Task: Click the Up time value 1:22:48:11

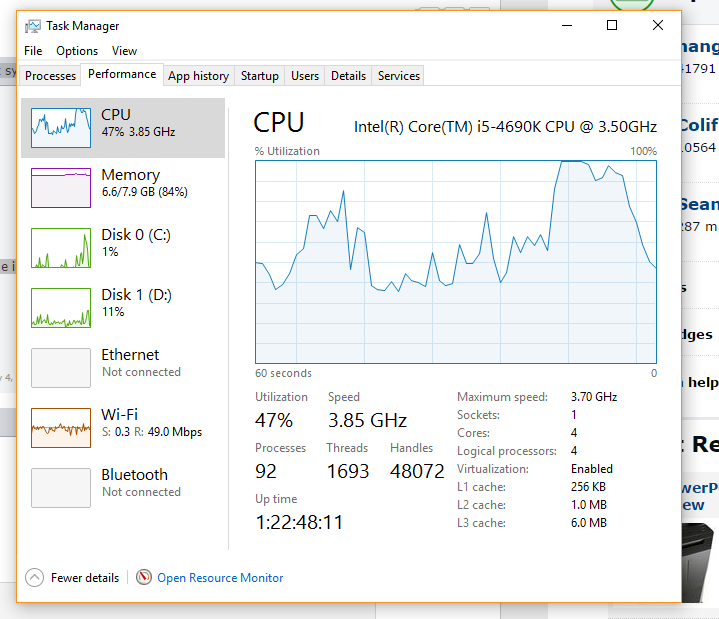Action: click(x=299, y=522)
